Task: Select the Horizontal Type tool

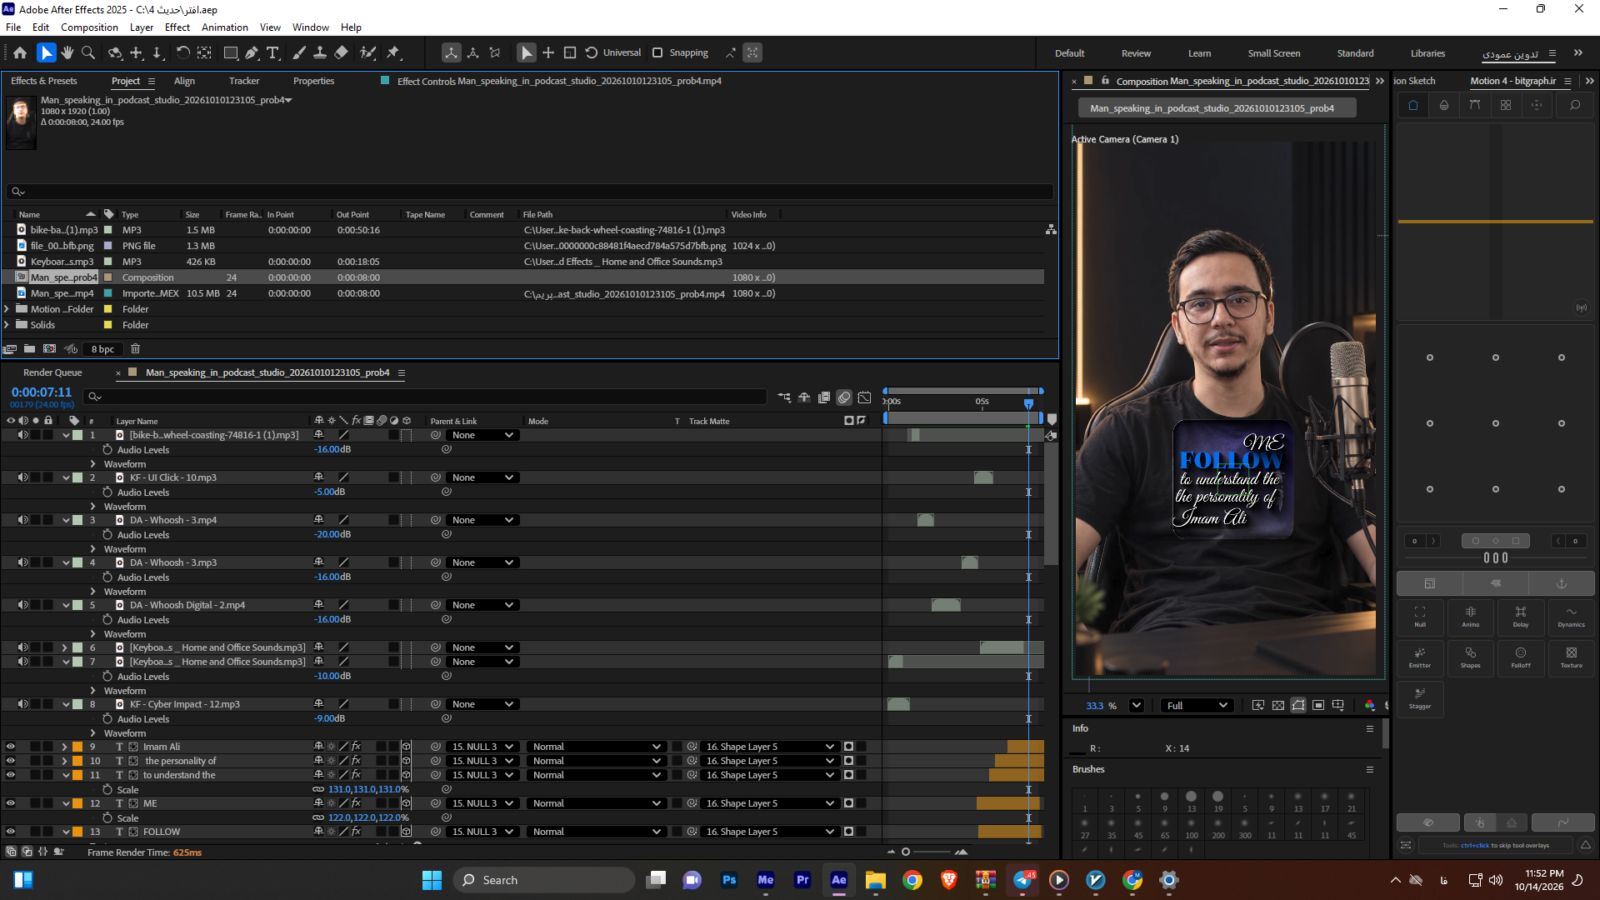Action: (x=273, y=53)
